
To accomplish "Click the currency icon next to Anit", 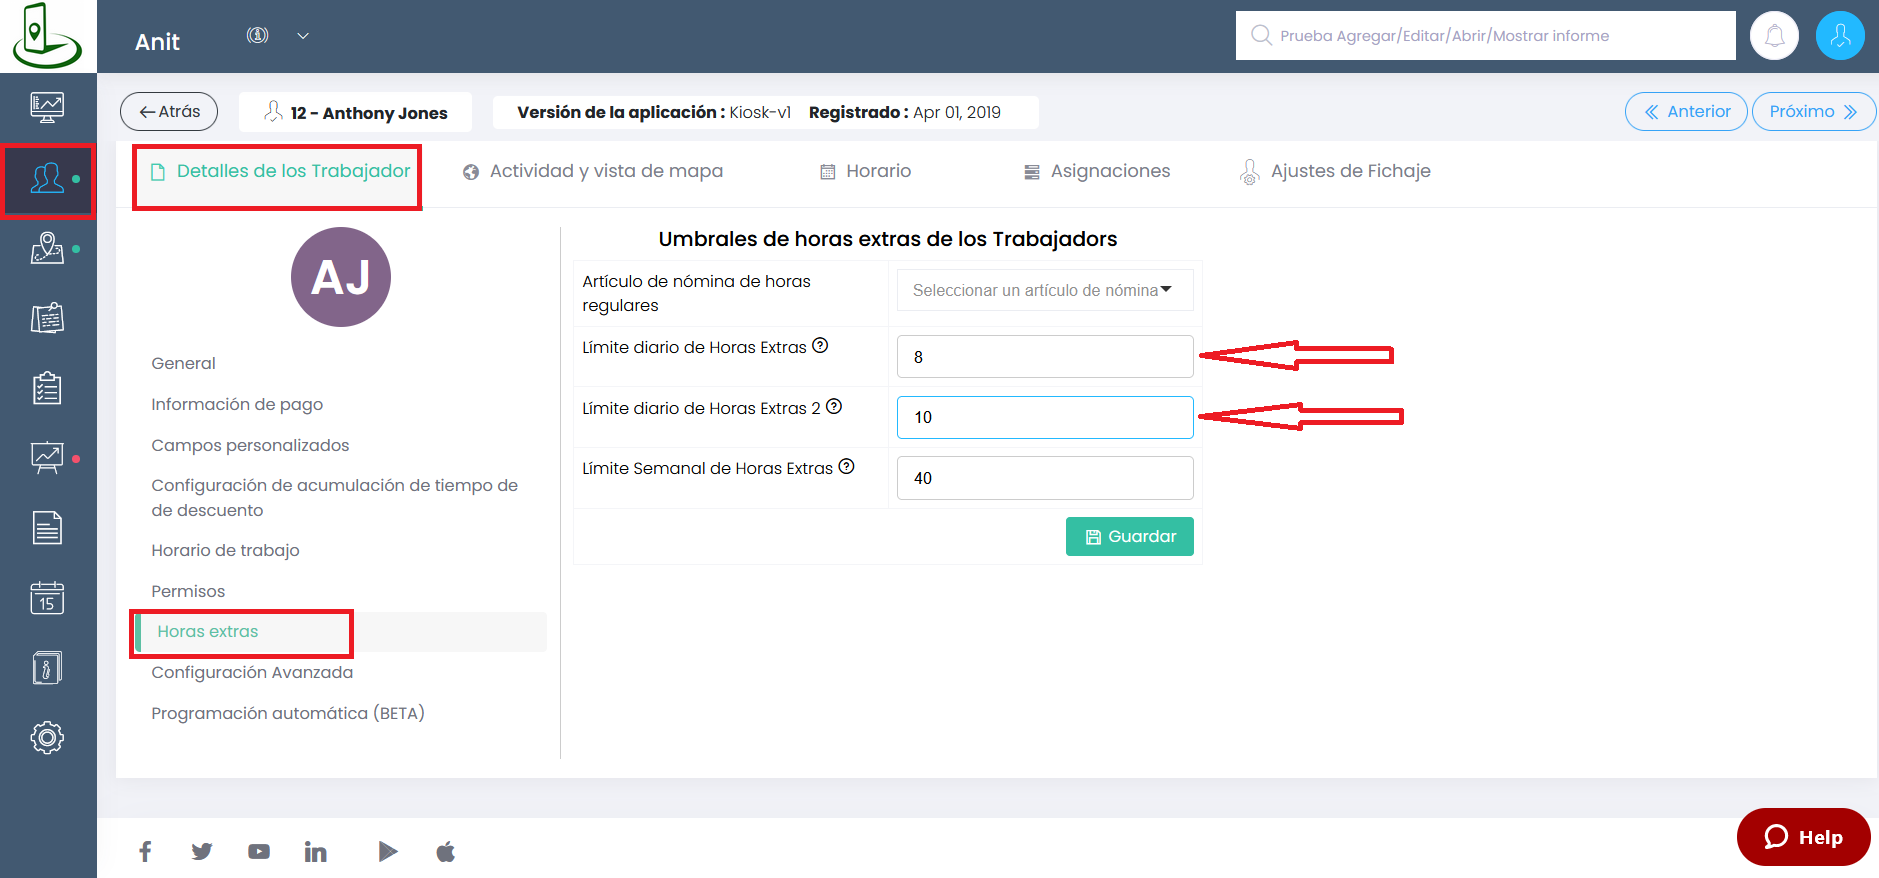I will click(x=257, y=36).
